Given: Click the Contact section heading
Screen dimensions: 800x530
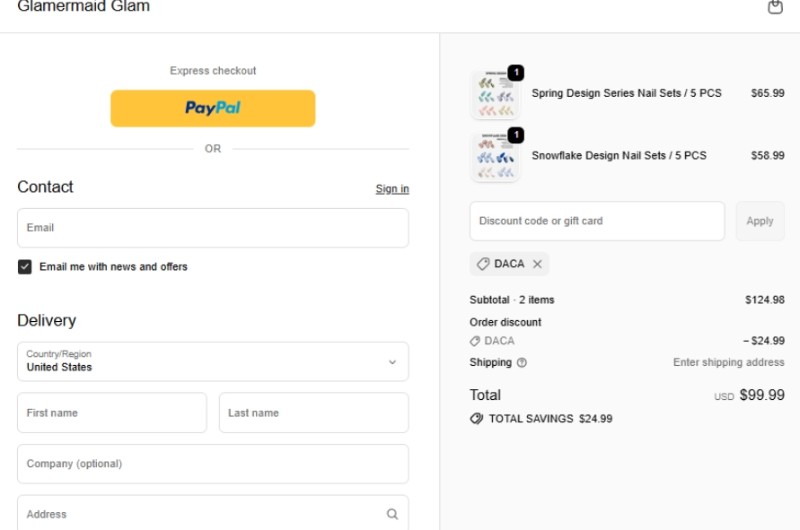Looking at the screenshot, I should [45, 187].
